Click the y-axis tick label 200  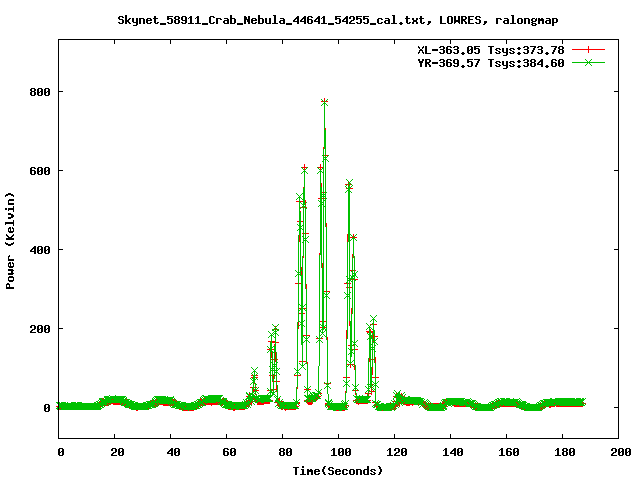(x=40, y=329)
